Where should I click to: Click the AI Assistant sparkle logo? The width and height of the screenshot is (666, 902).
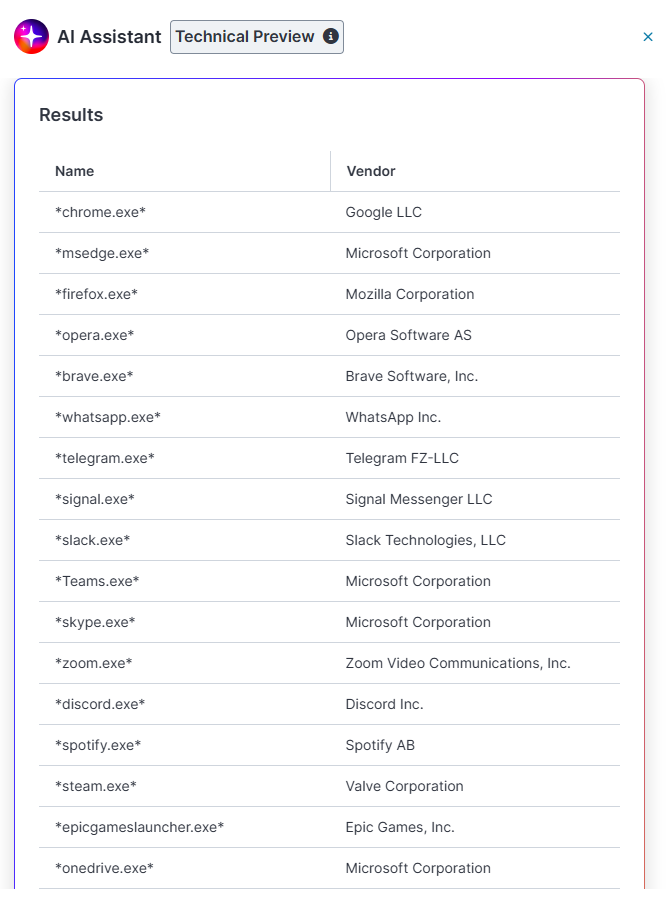pyautogui.click(x=31, y=36)
